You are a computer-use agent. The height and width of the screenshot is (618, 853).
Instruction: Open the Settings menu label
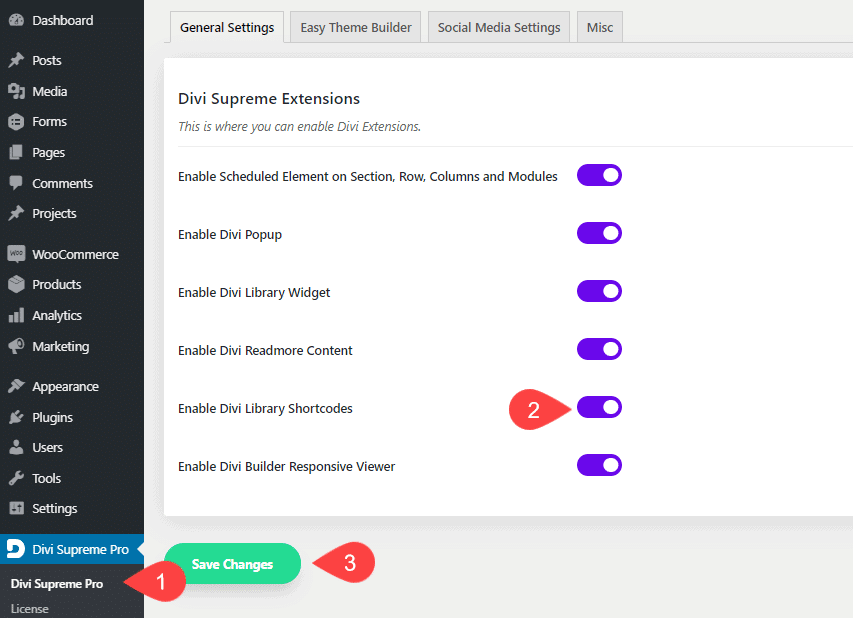pos(55,509)
